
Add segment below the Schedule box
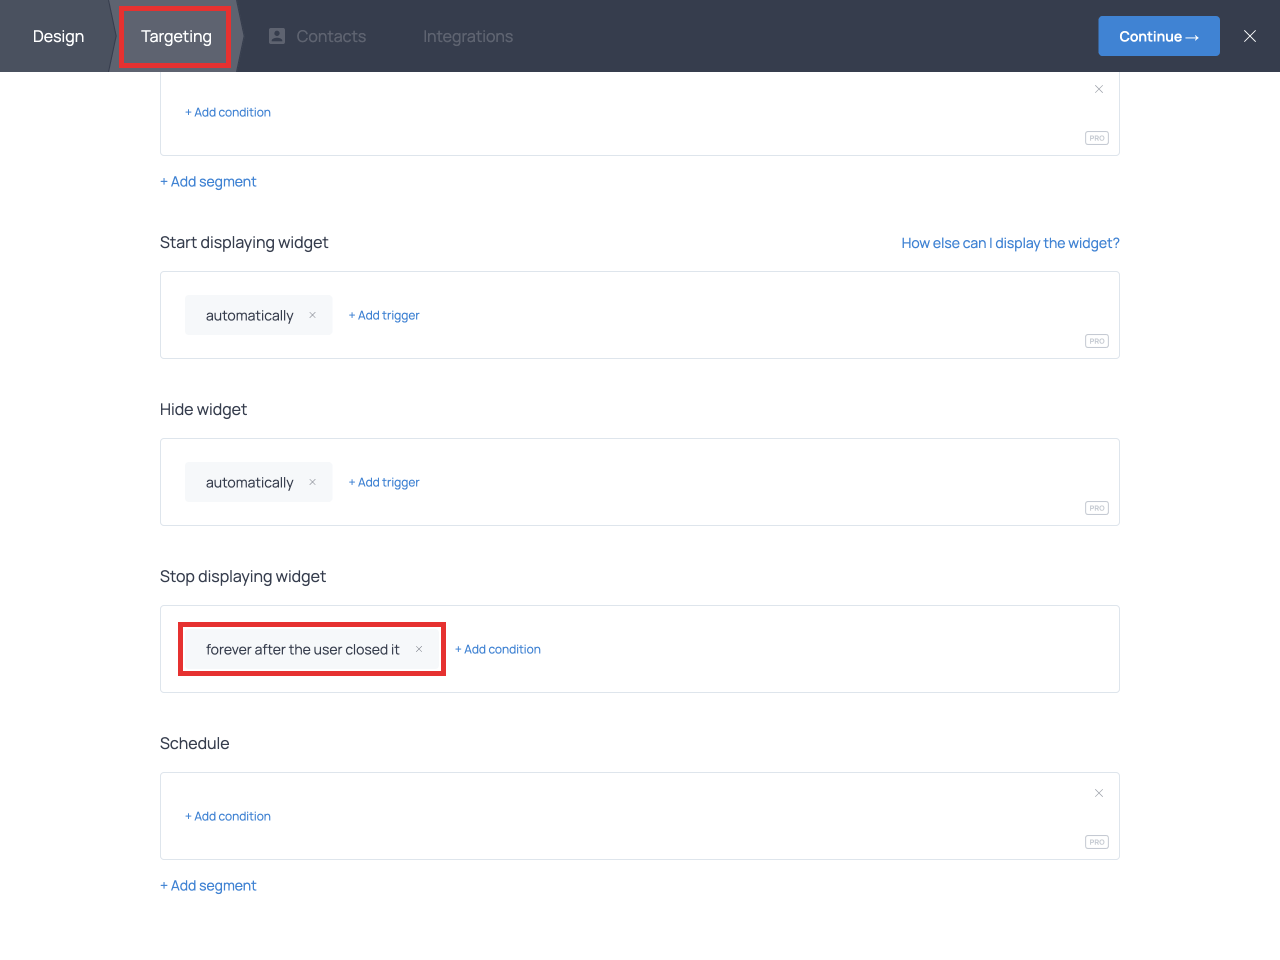pos(208,885)
